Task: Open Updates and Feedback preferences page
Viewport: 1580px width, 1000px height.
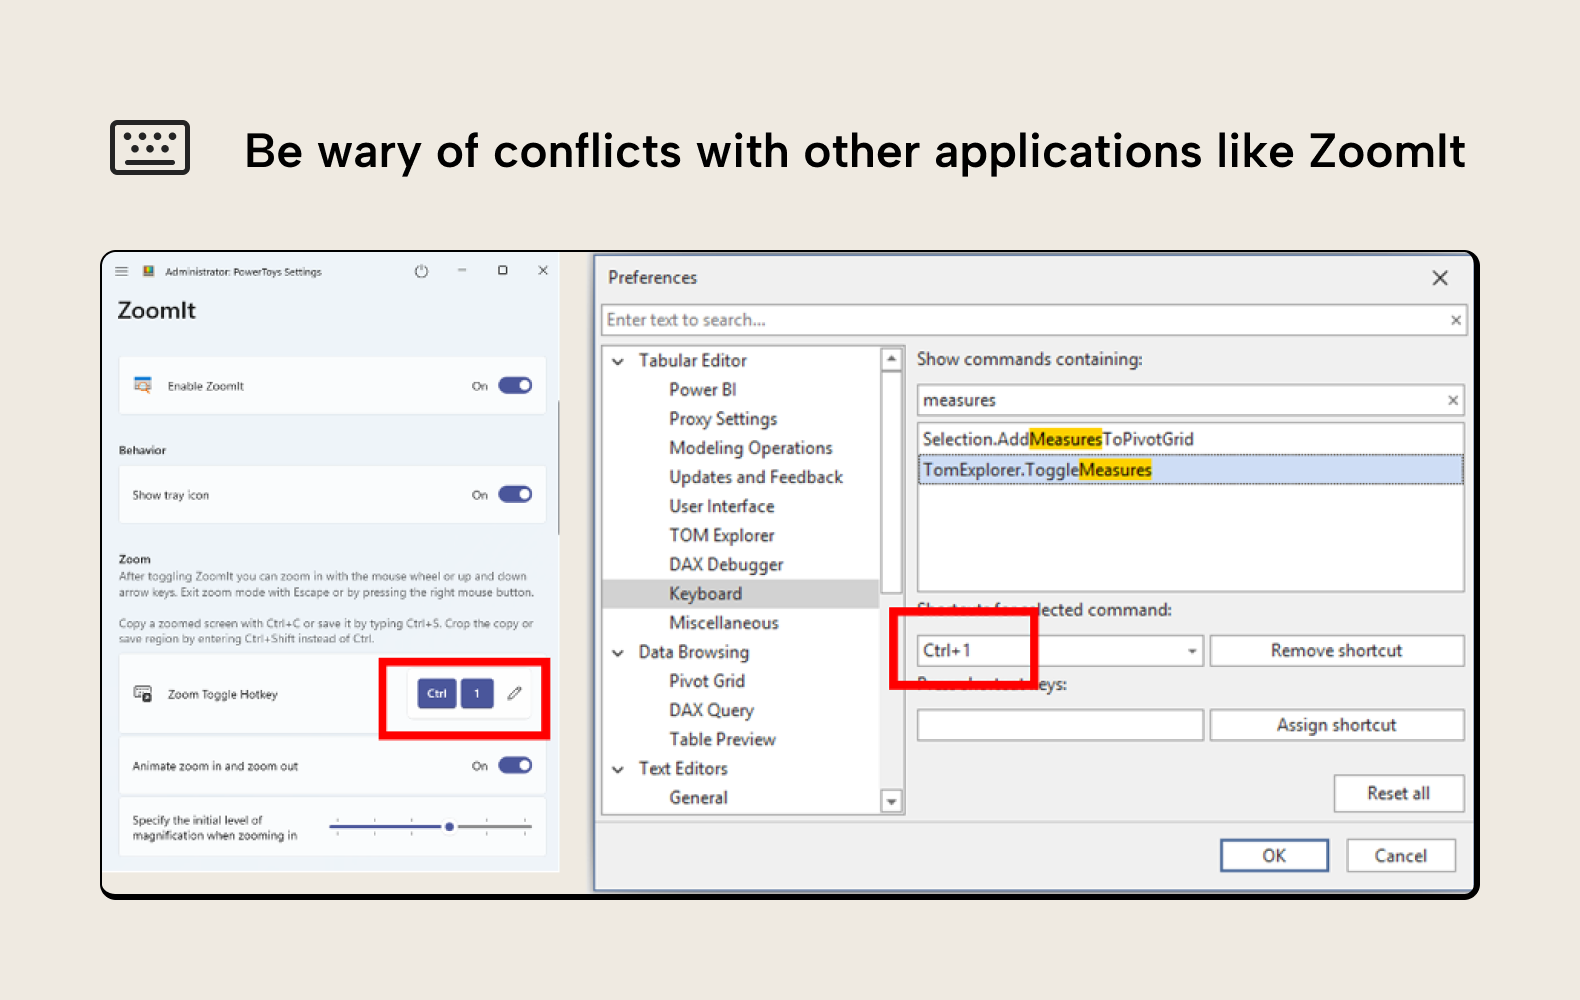Action: point(756,477)
